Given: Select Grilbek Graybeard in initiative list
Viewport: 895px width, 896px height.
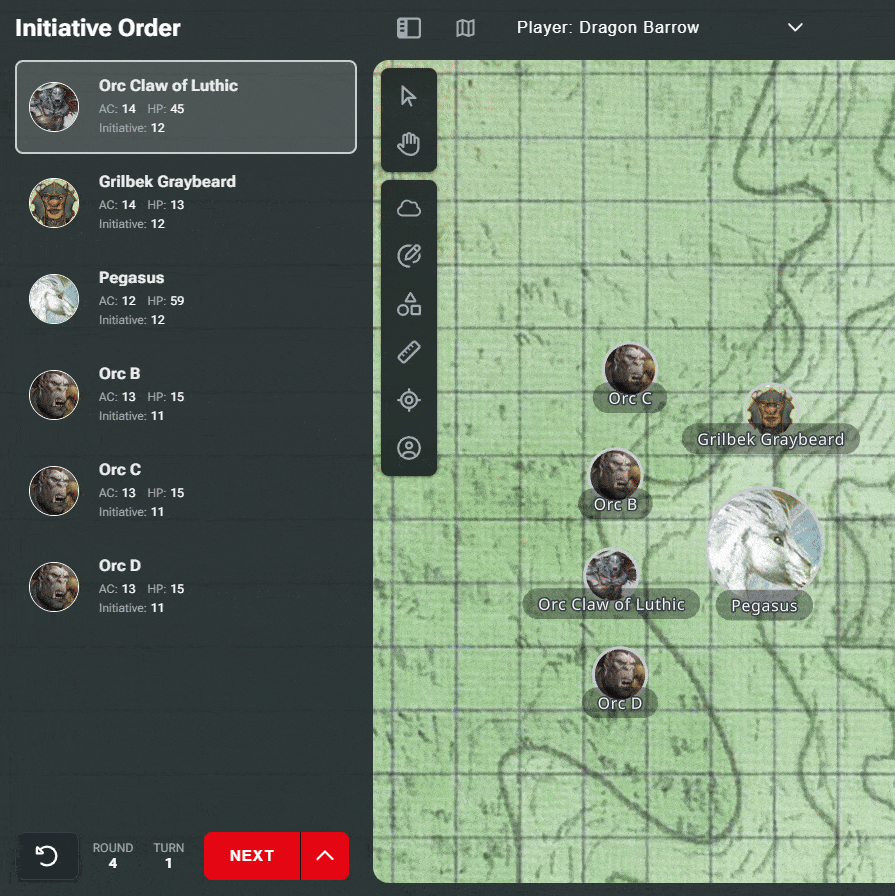Looking at the screenshot, I should (x=186, y=203).
